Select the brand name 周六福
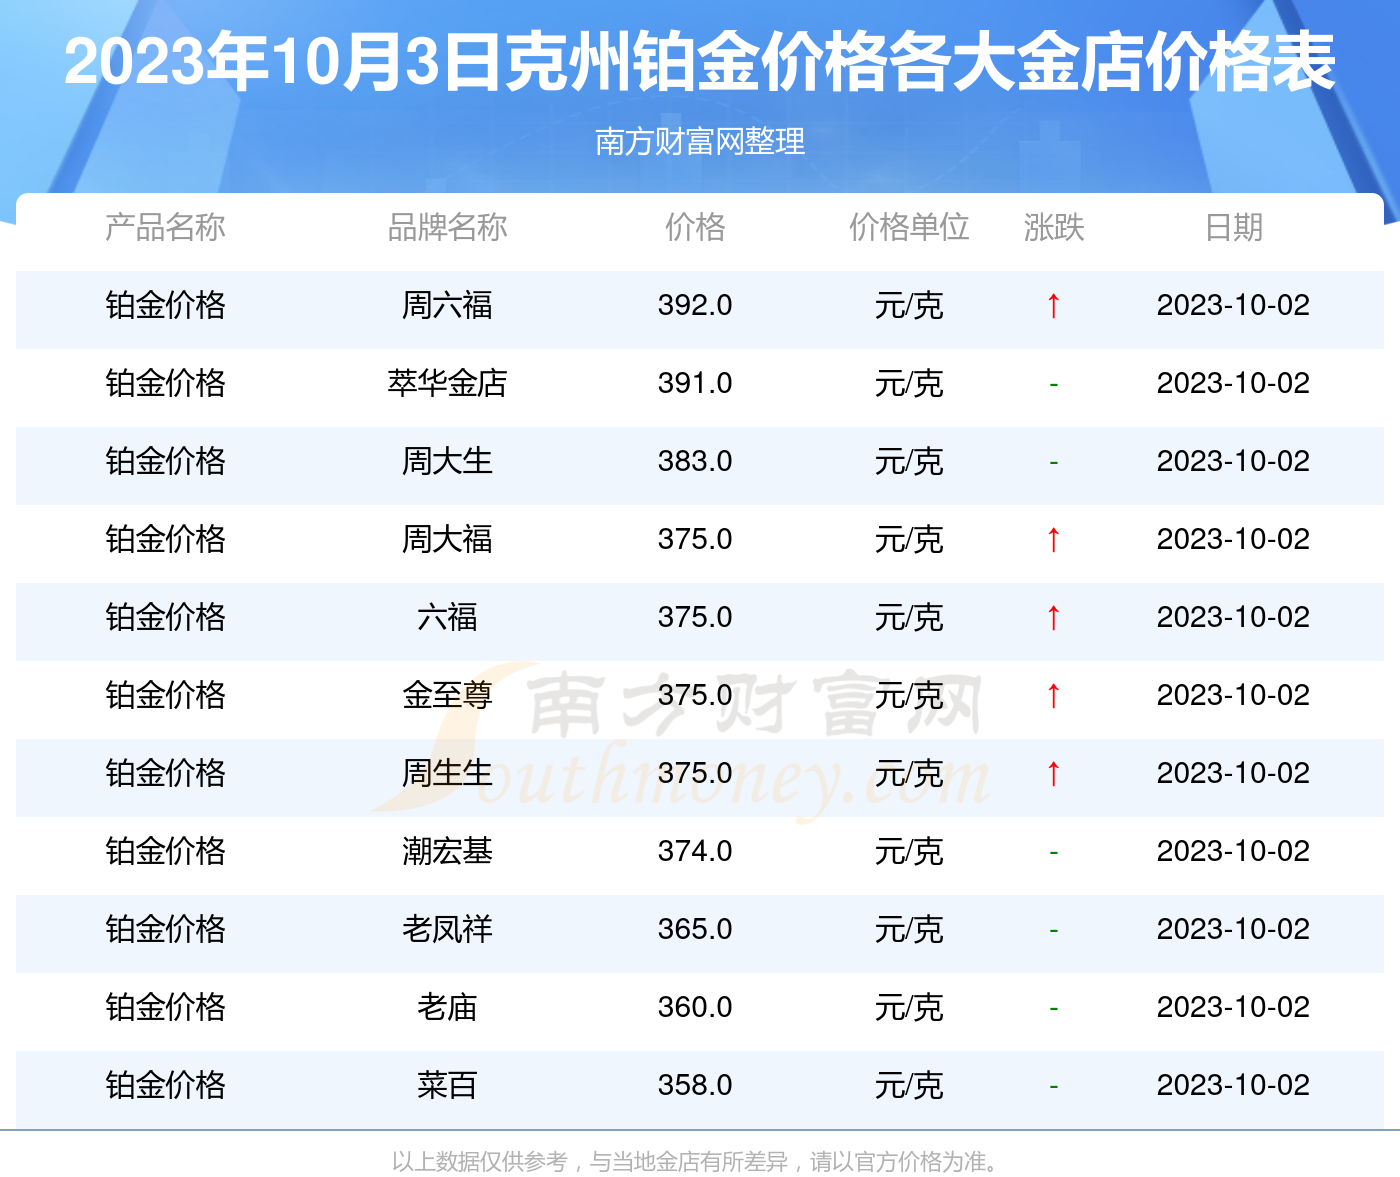 pos(447,306)
